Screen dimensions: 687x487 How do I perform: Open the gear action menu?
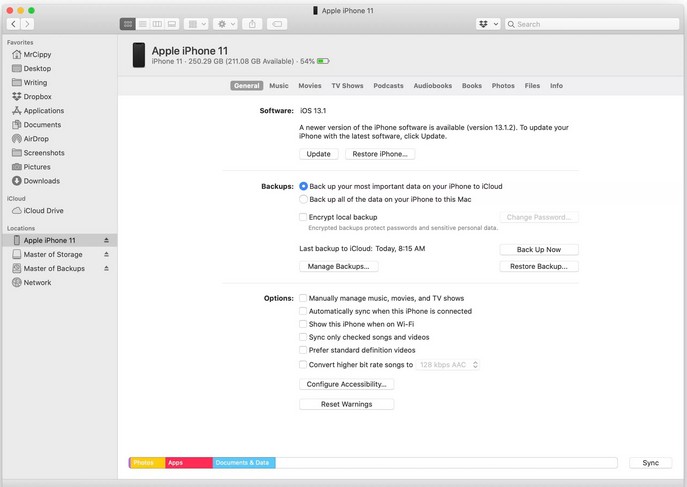(x=226, y=24)
